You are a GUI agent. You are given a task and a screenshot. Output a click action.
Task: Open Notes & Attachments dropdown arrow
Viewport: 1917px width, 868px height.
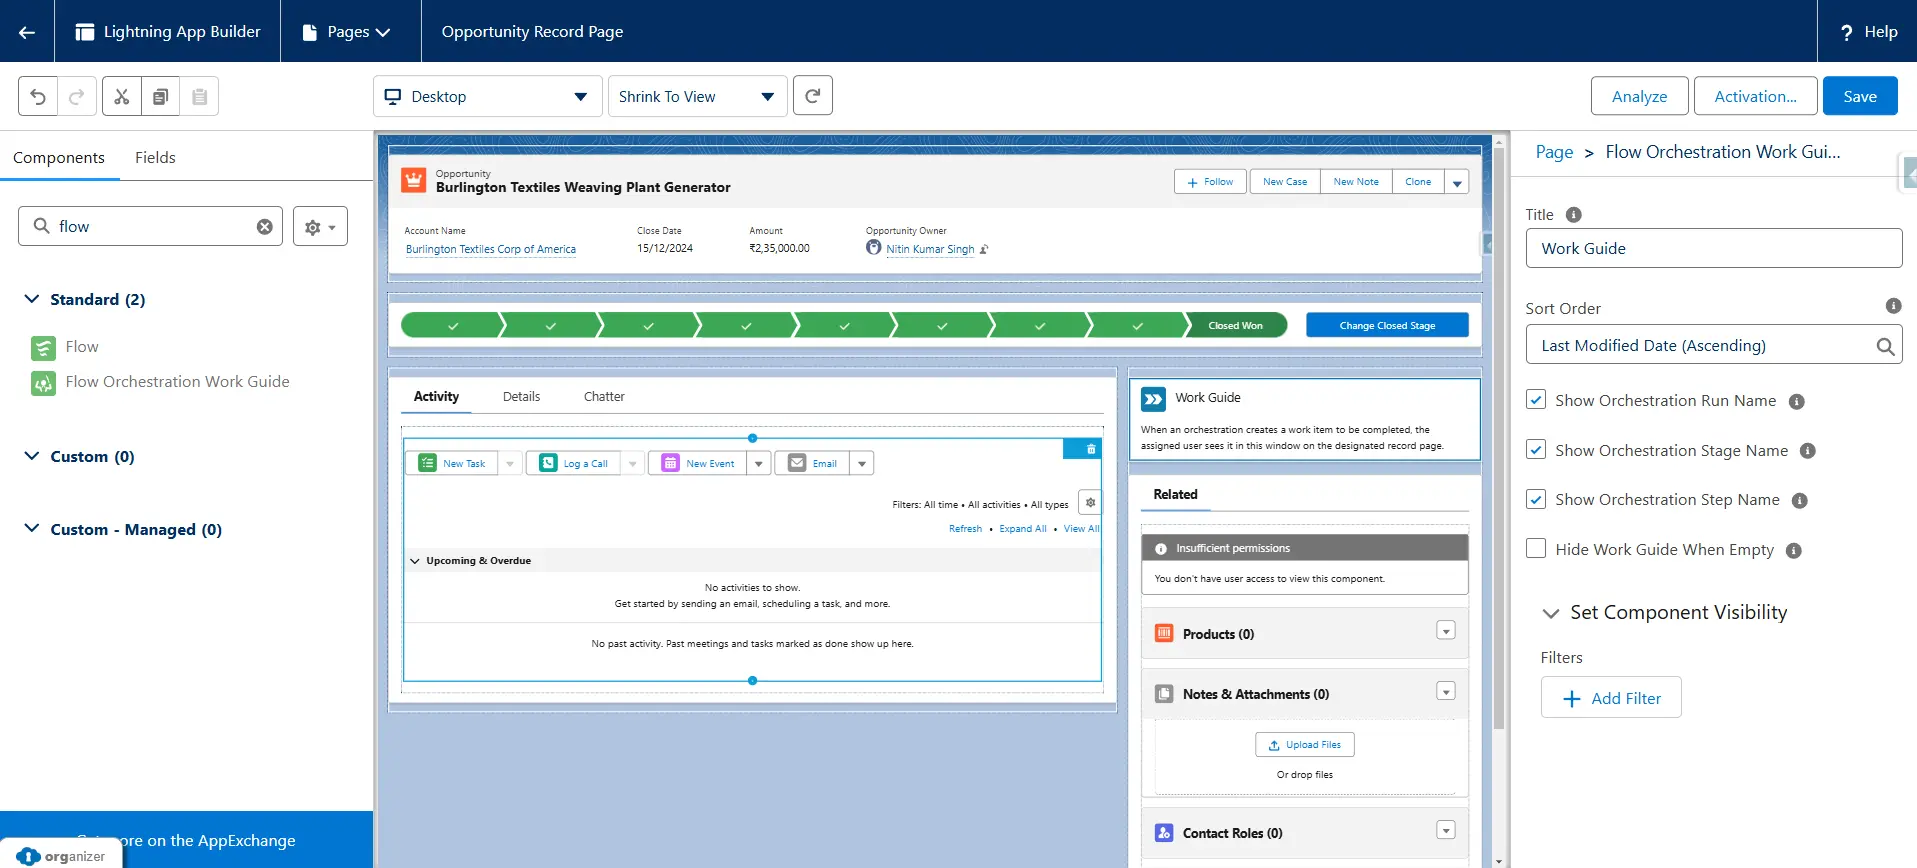coord(1446,691)
